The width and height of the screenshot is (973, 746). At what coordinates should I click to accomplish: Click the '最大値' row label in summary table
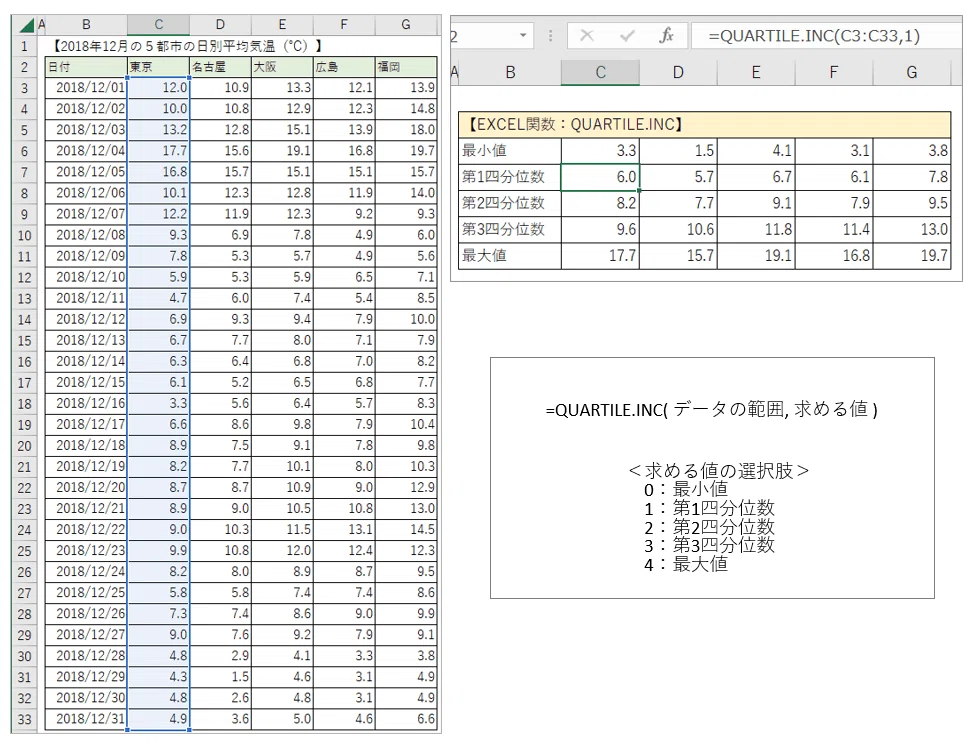coord(509,256)
